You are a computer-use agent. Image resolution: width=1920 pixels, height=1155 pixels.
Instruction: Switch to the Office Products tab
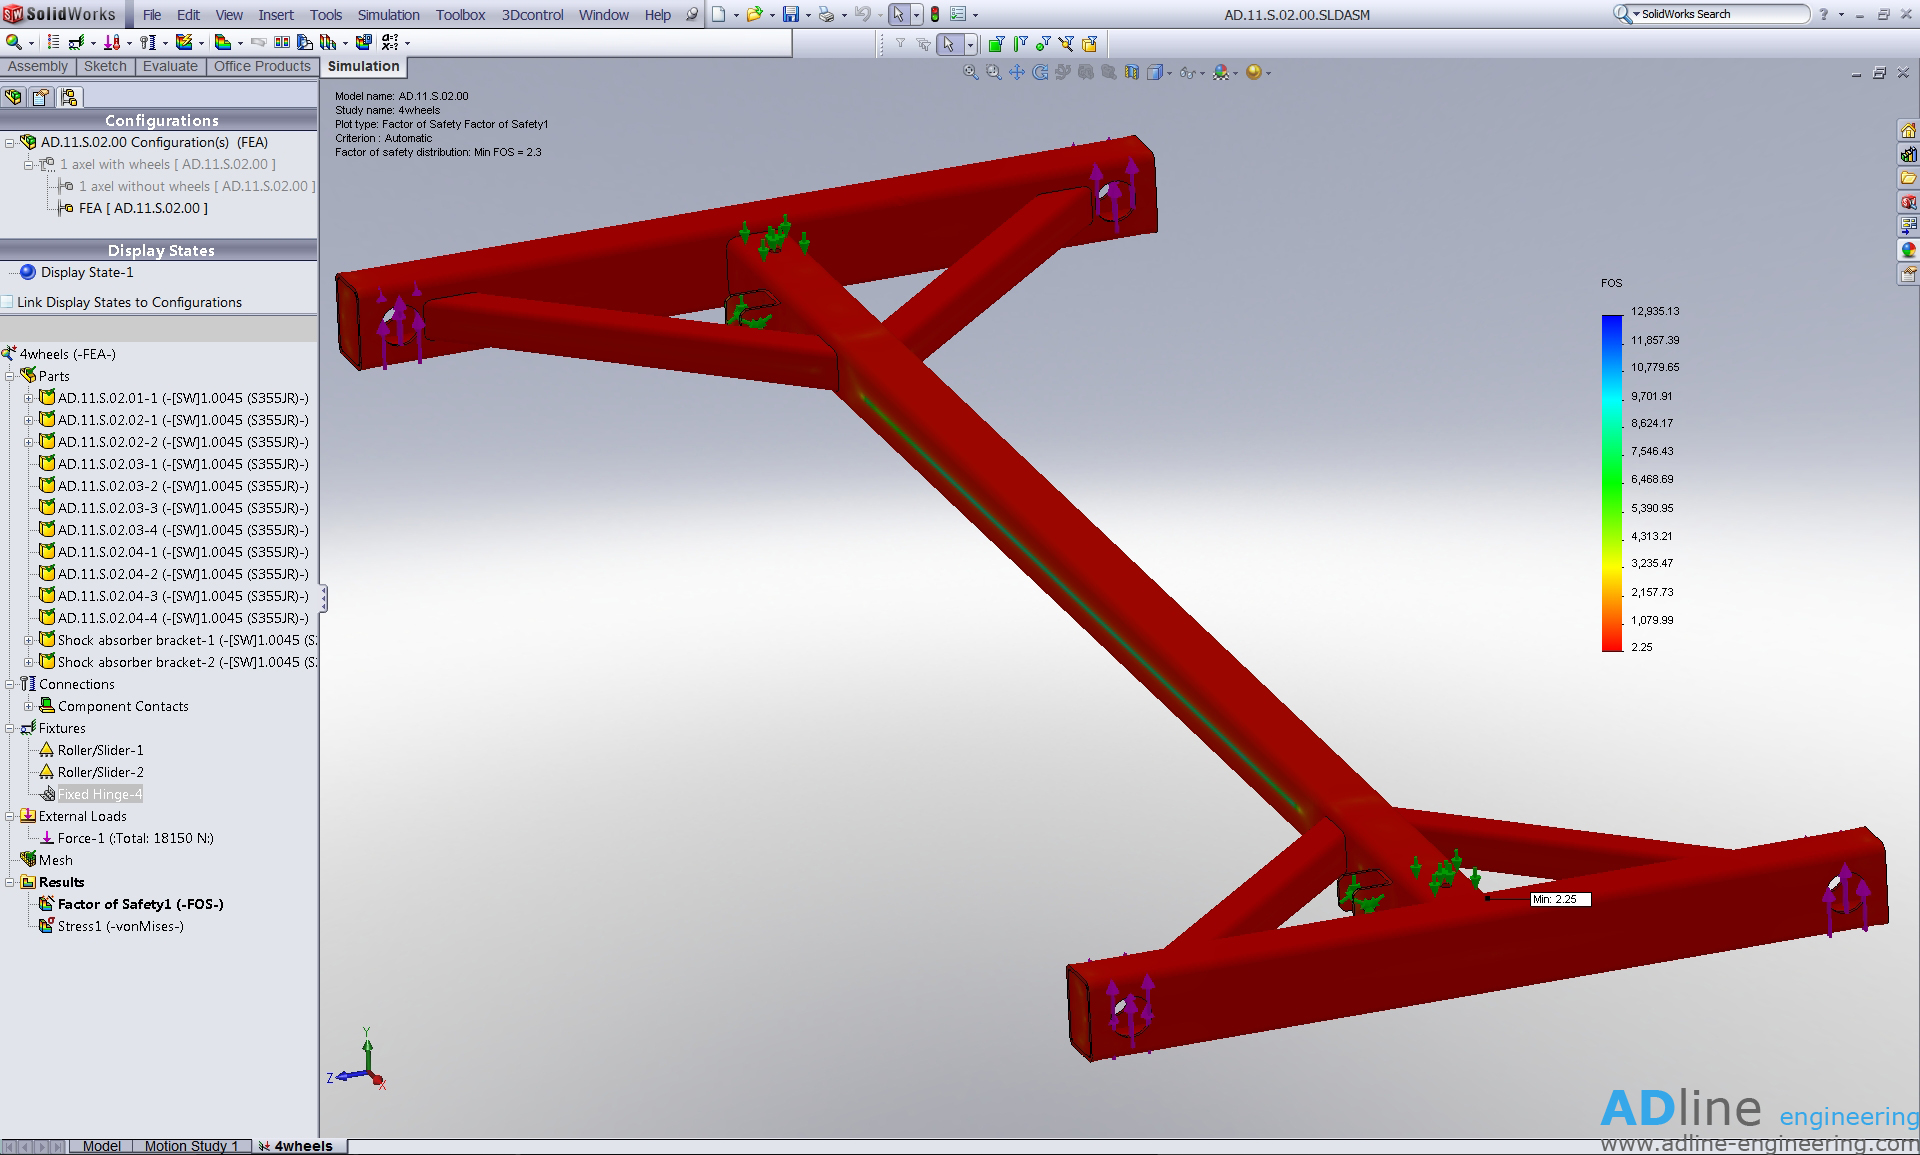pyautogui.click(x=262, y=66)
